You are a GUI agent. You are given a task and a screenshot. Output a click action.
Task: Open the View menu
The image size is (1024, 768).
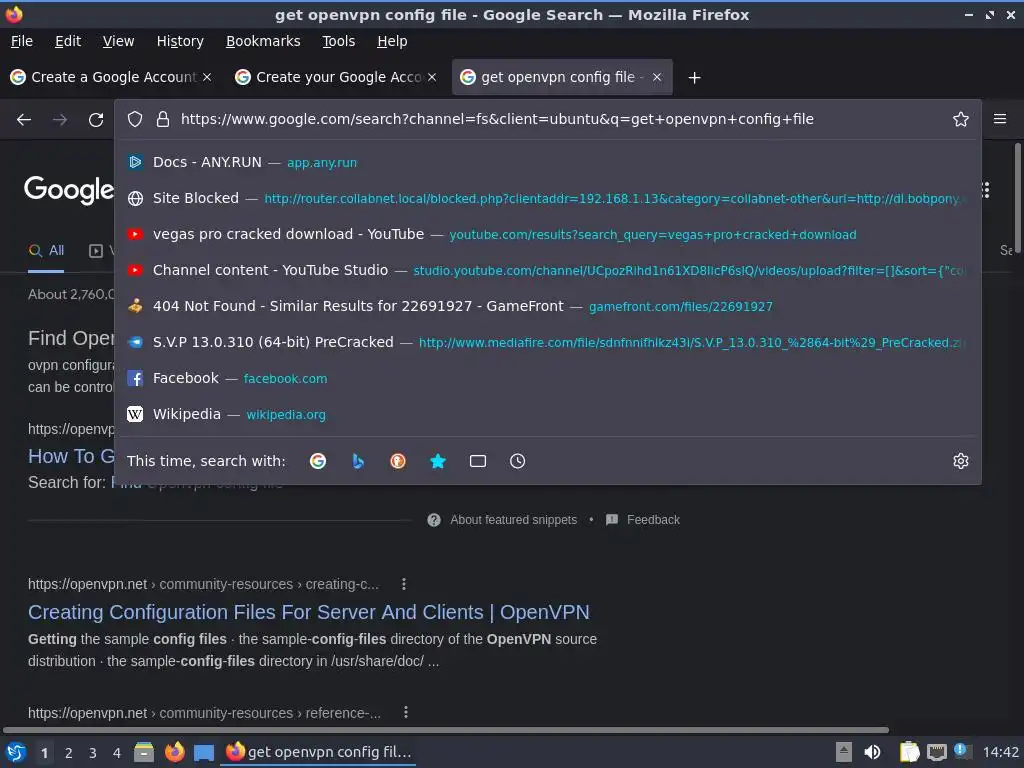click(x=118, y=41)
